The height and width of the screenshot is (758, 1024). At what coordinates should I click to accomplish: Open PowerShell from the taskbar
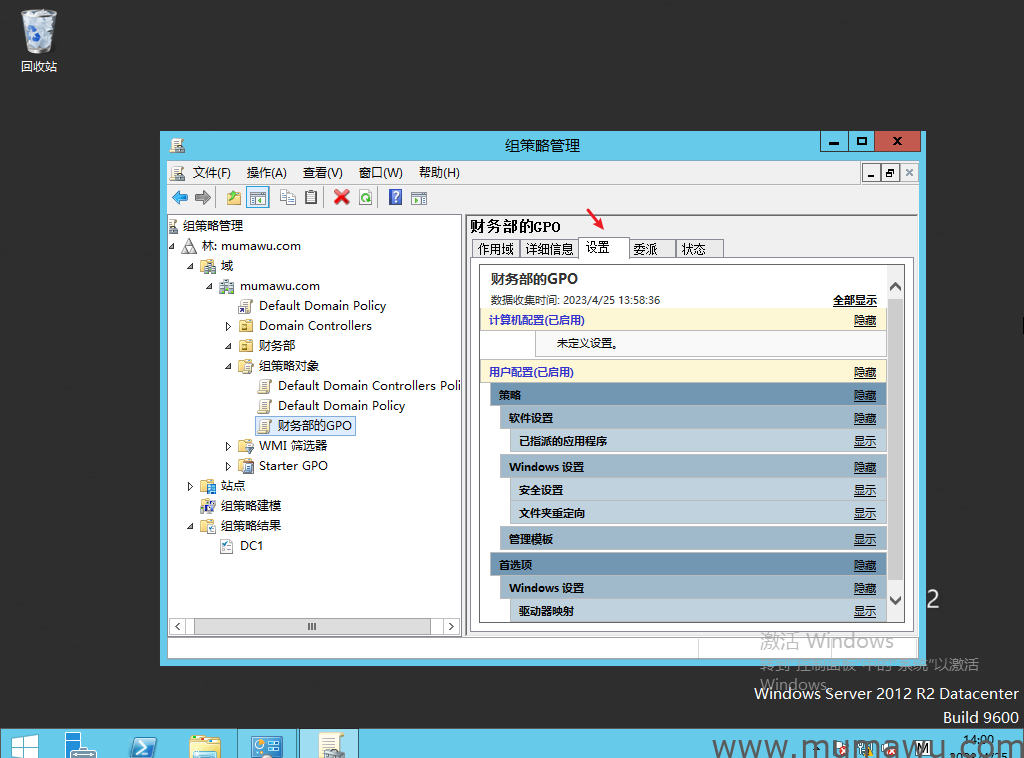[143, 745]
